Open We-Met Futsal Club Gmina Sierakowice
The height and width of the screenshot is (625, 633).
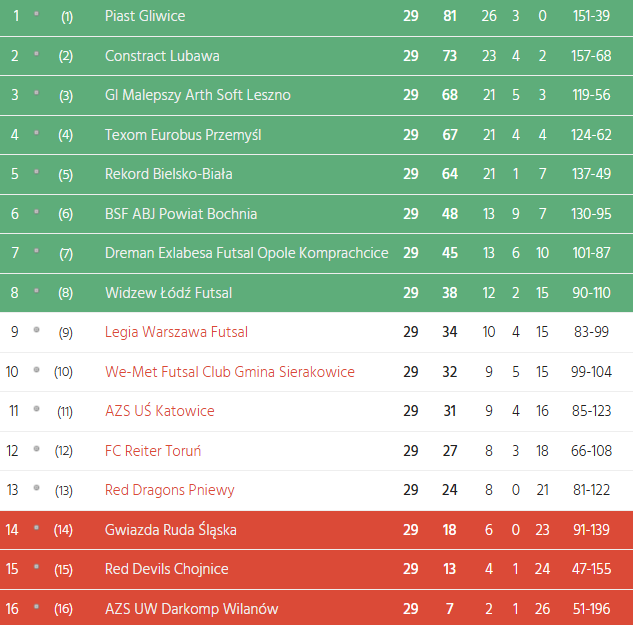(230, 372)
